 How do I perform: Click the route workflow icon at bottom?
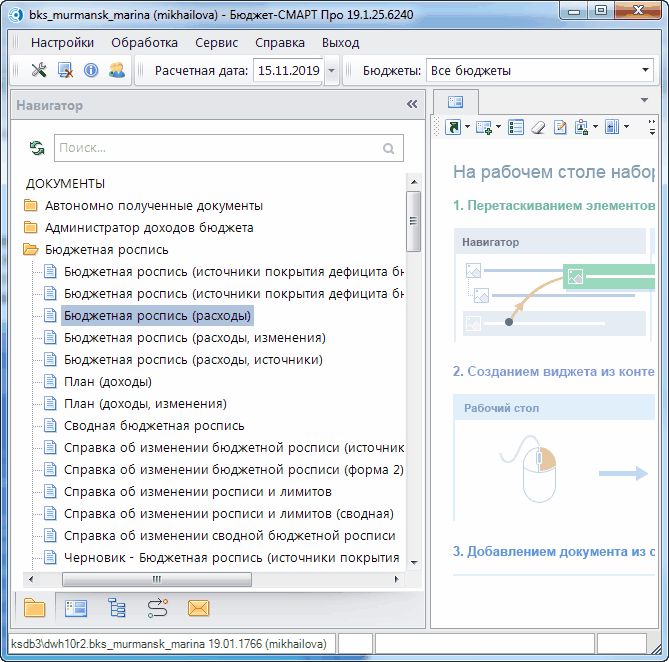point(157,607)
